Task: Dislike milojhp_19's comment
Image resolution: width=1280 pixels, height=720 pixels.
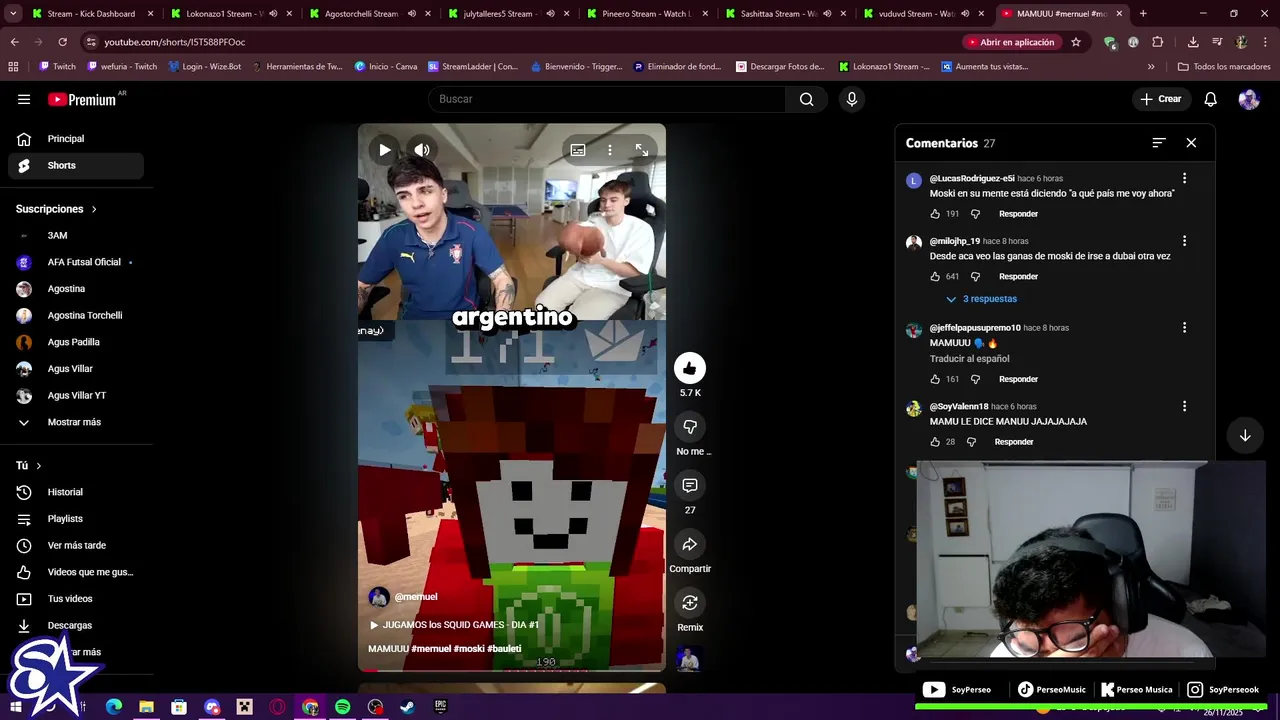Action: tap(976, 277)
